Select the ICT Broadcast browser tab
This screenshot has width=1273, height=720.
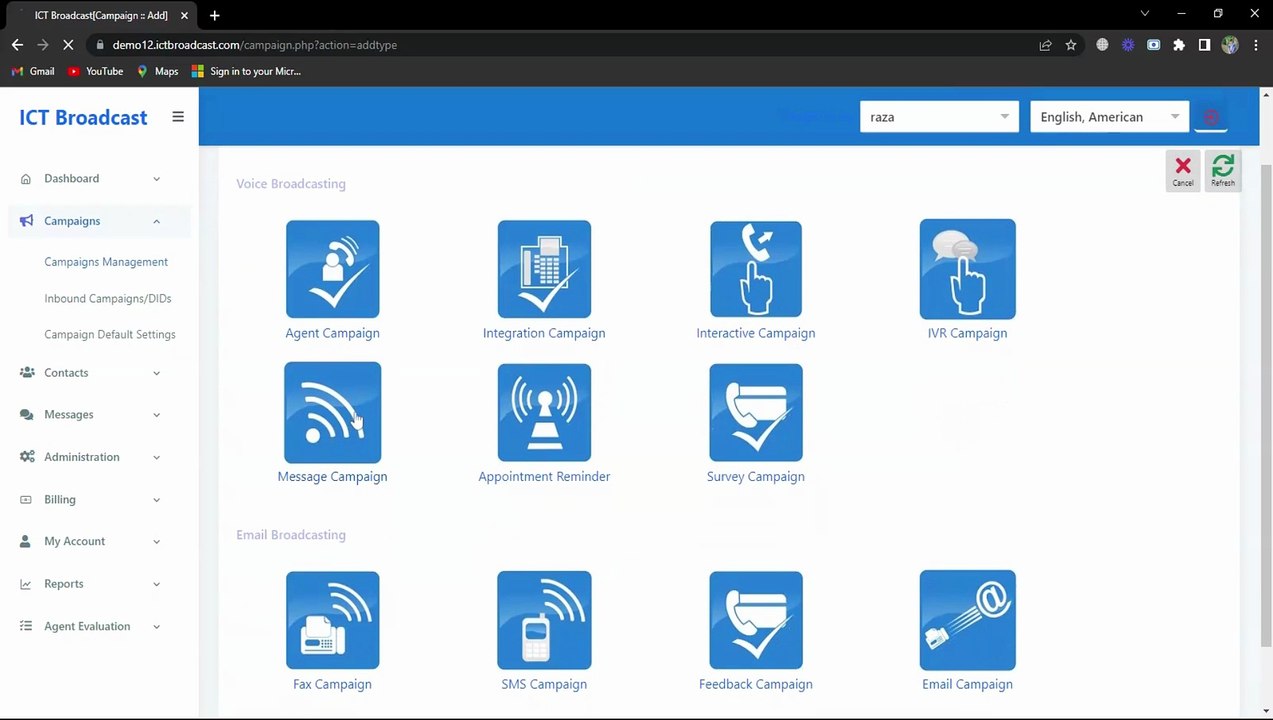point(100,15)
